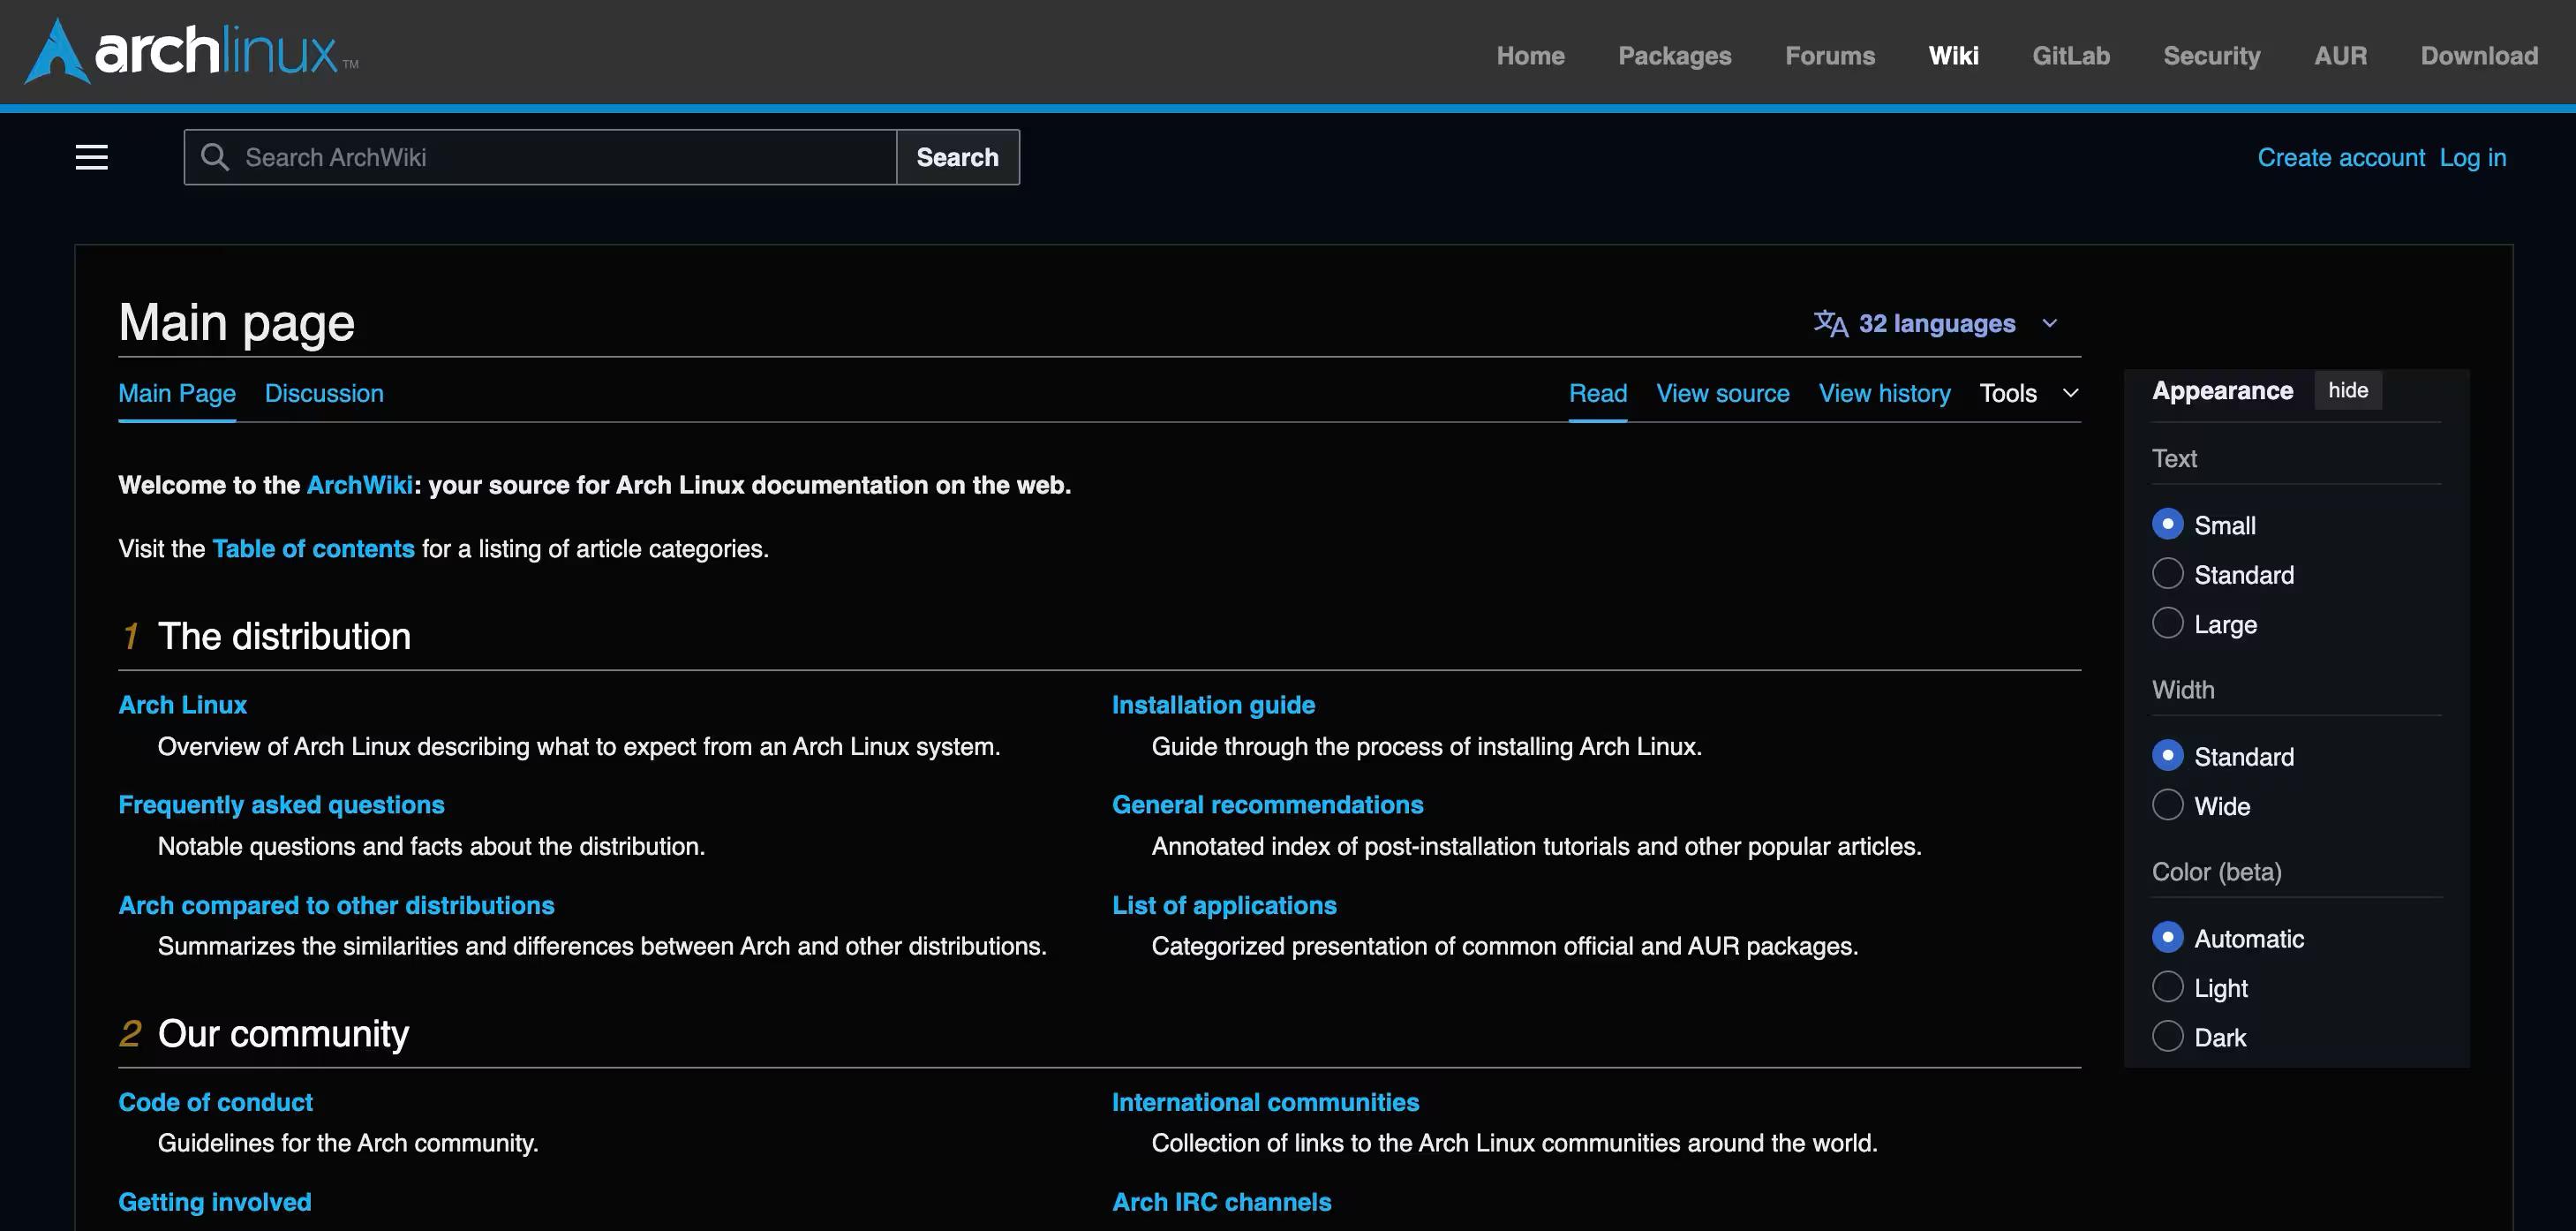
Task: Open the Packages nav item
Action: 1675,56
